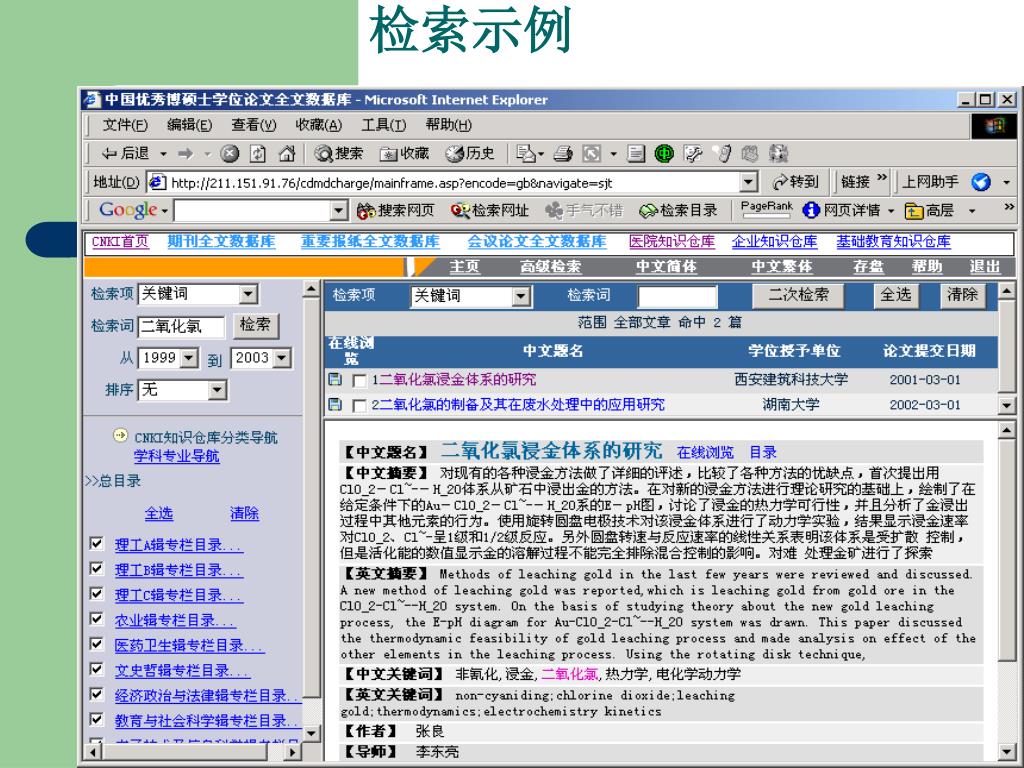Open the Back button history dropdown arrow

(163, 154)
